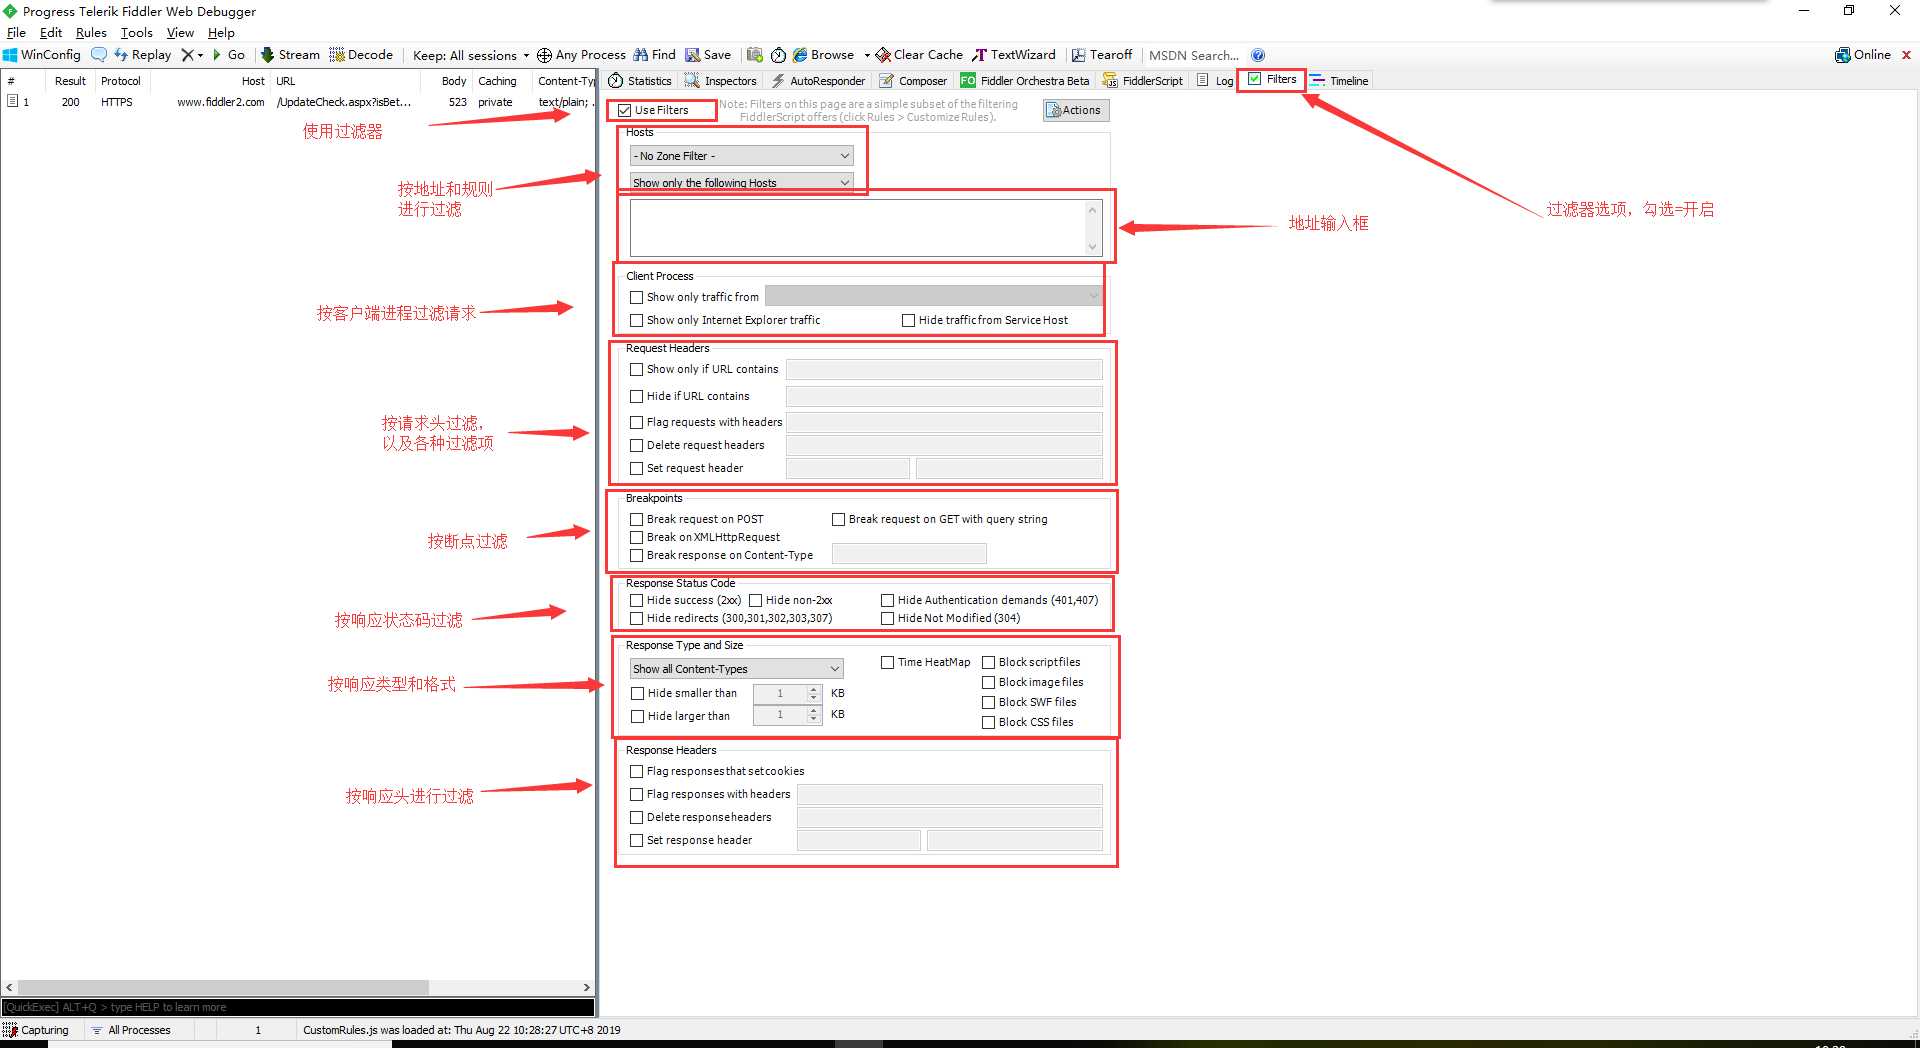Enable Break request on POST
Viewport: 1920px width, 1048px height.
pyautogui.click(x=636, y=519)
